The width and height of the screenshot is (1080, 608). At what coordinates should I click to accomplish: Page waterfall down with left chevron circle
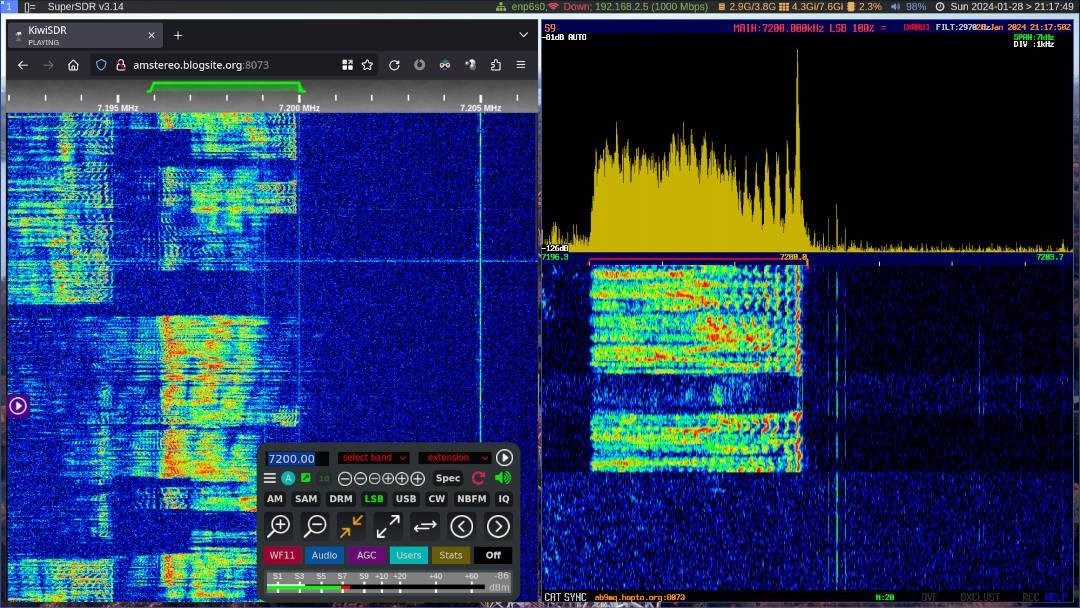461,526
